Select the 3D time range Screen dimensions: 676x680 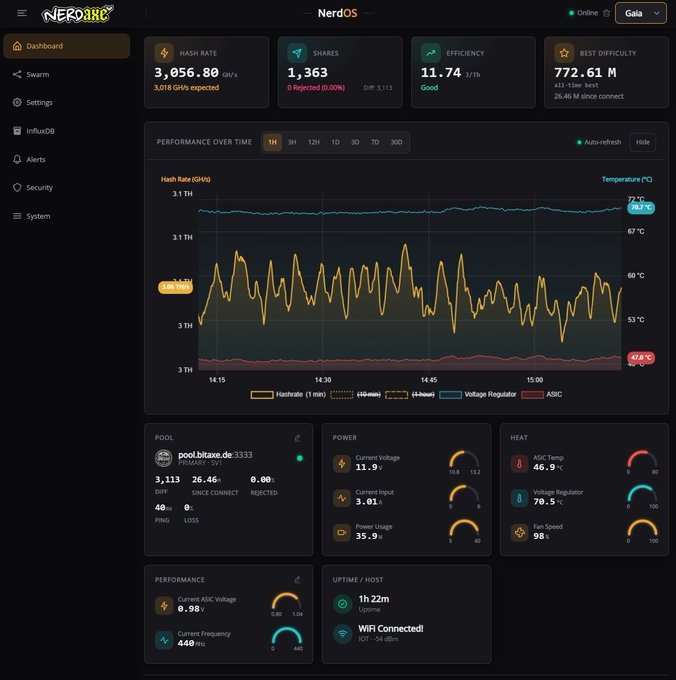pos(355,142)
